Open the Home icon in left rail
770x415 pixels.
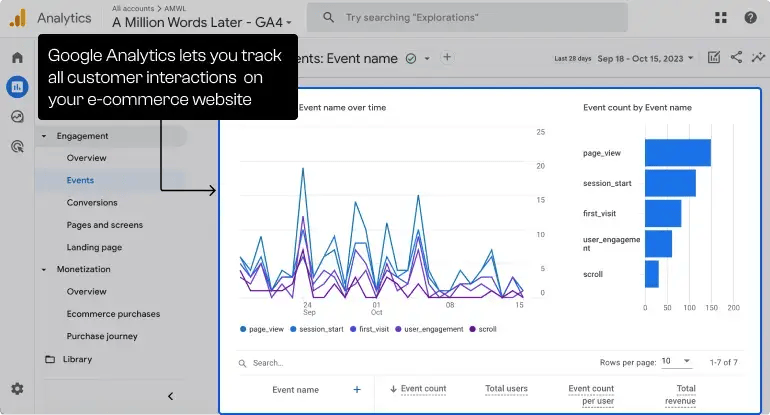(17, 58)
